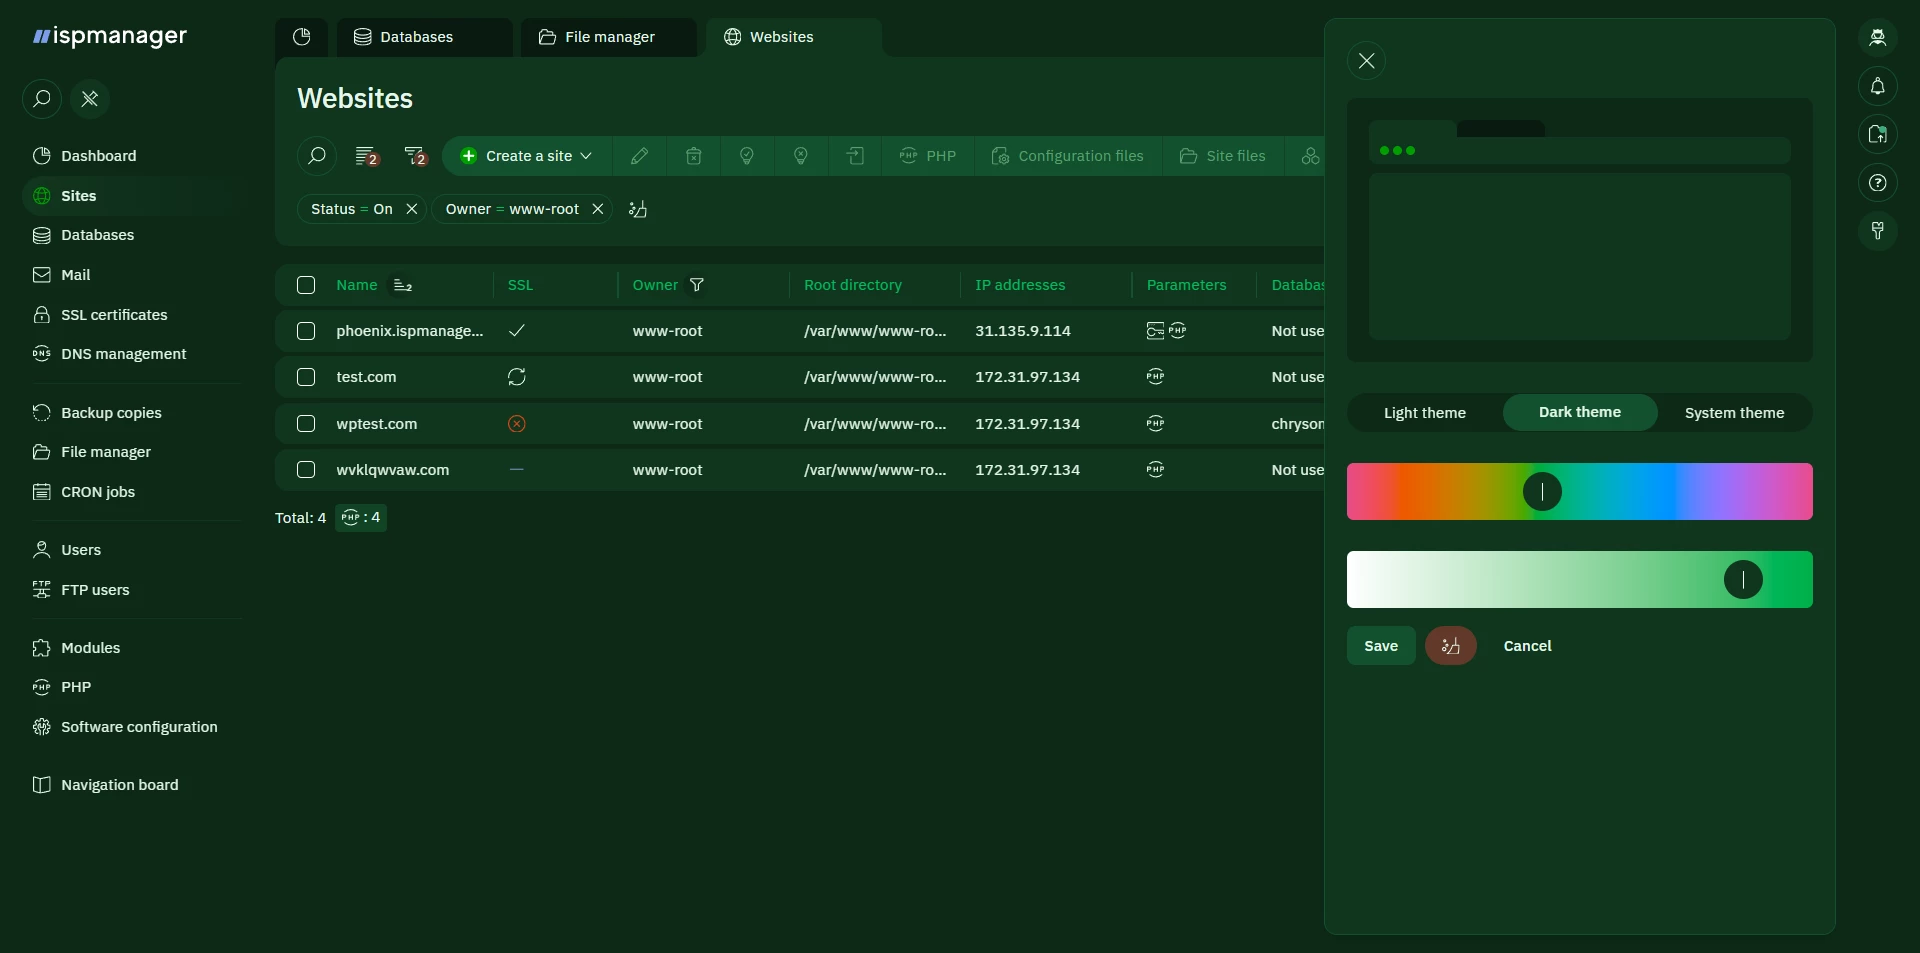Open the Owner column filter
Image resolution: width=1920 pixels, height=953 pixels.
point(697,286)
